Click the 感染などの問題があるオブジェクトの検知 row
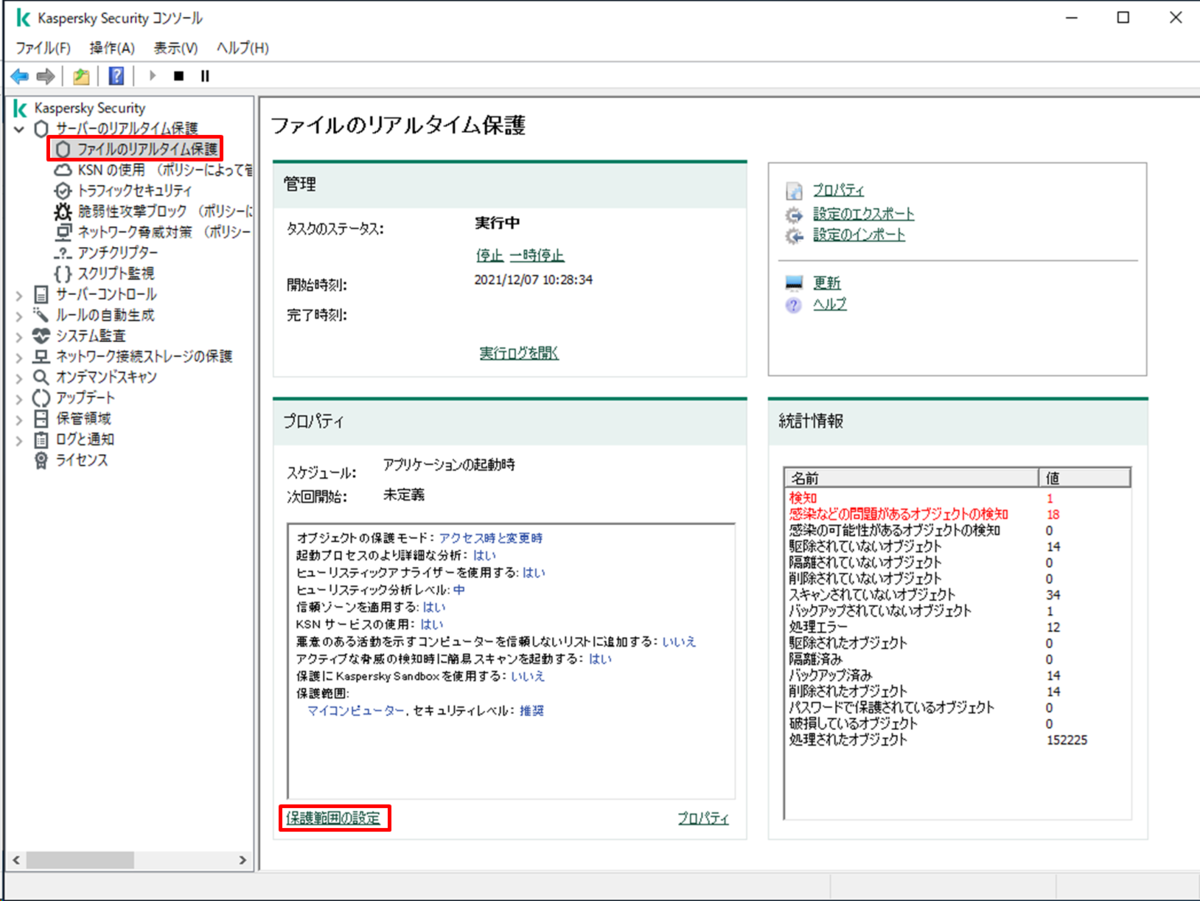The width and height of the screenshot is (1200, 901). (957, 513)
